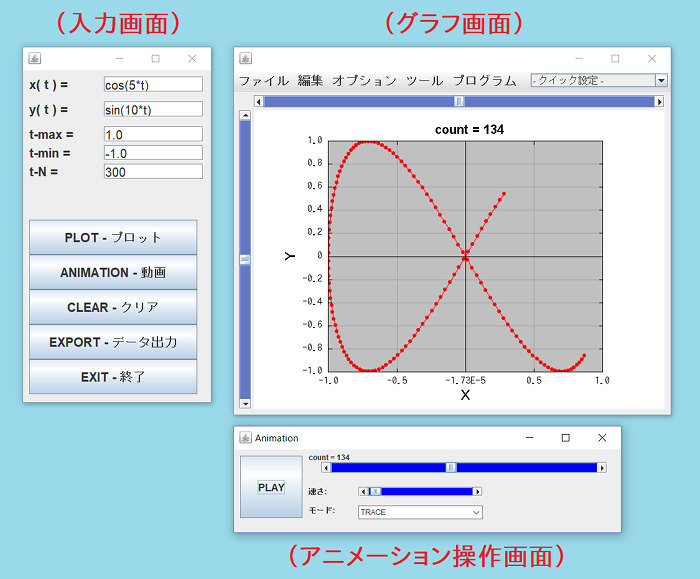Viewport: 700px width, 579px height.
Task: Minimize the input window
Action: [119, 58]
